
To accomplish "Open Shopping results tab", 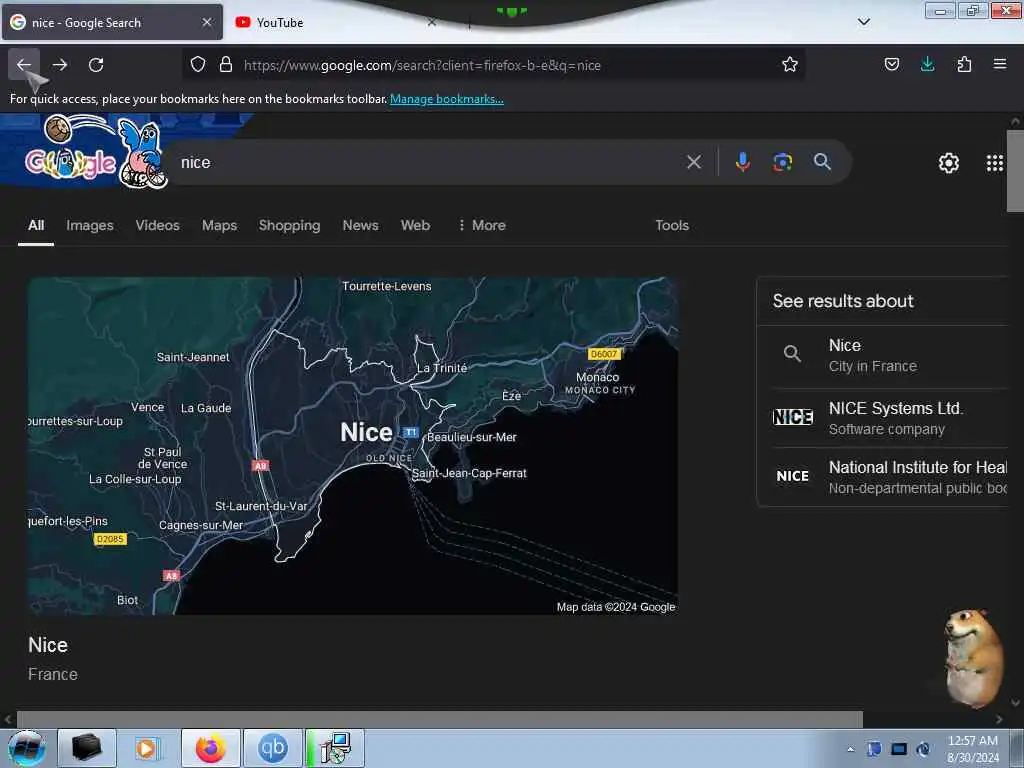I will tap(289, 225).
